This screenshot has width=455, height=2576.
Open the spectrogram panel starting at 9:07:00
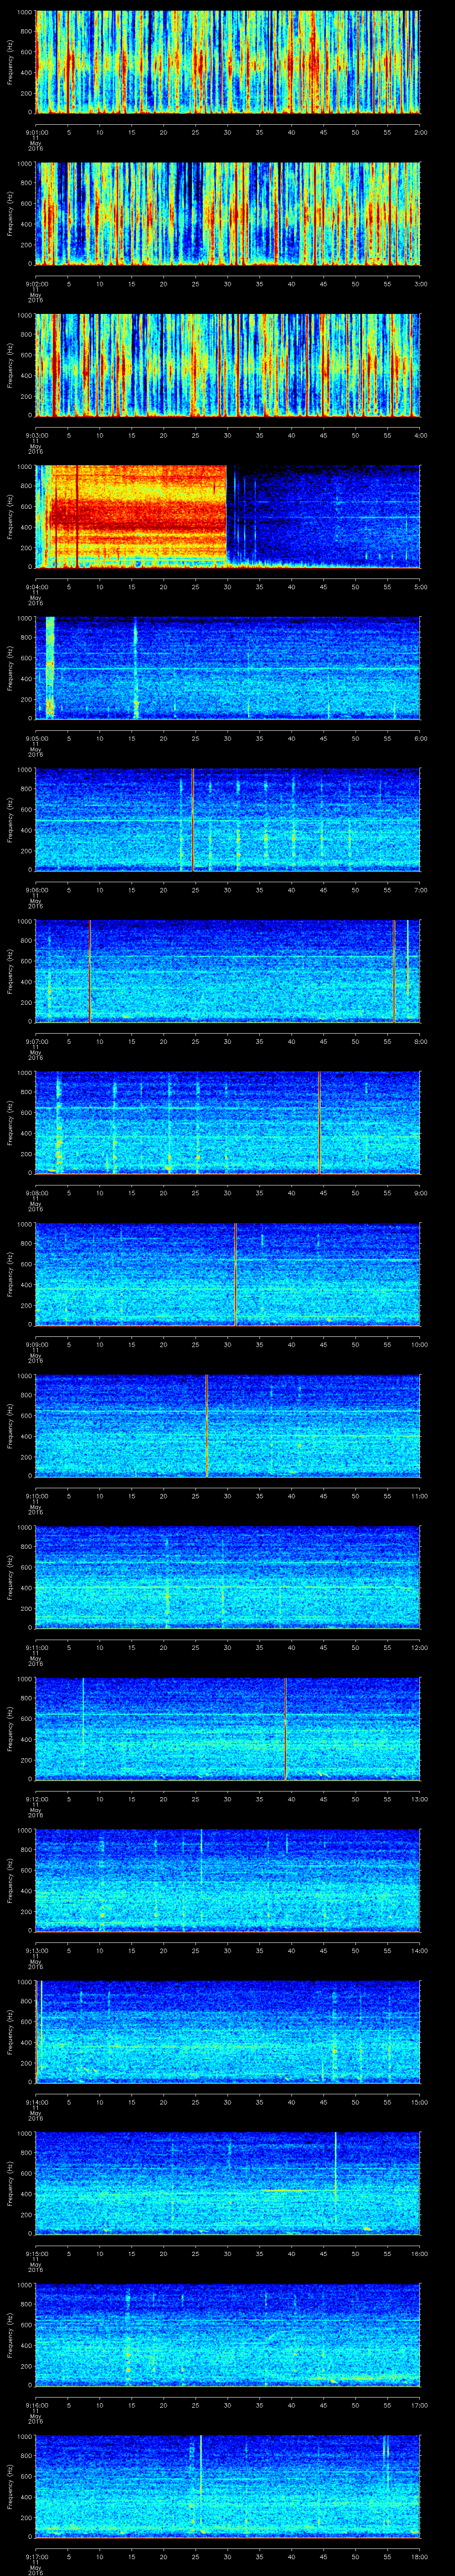[228, 971]
